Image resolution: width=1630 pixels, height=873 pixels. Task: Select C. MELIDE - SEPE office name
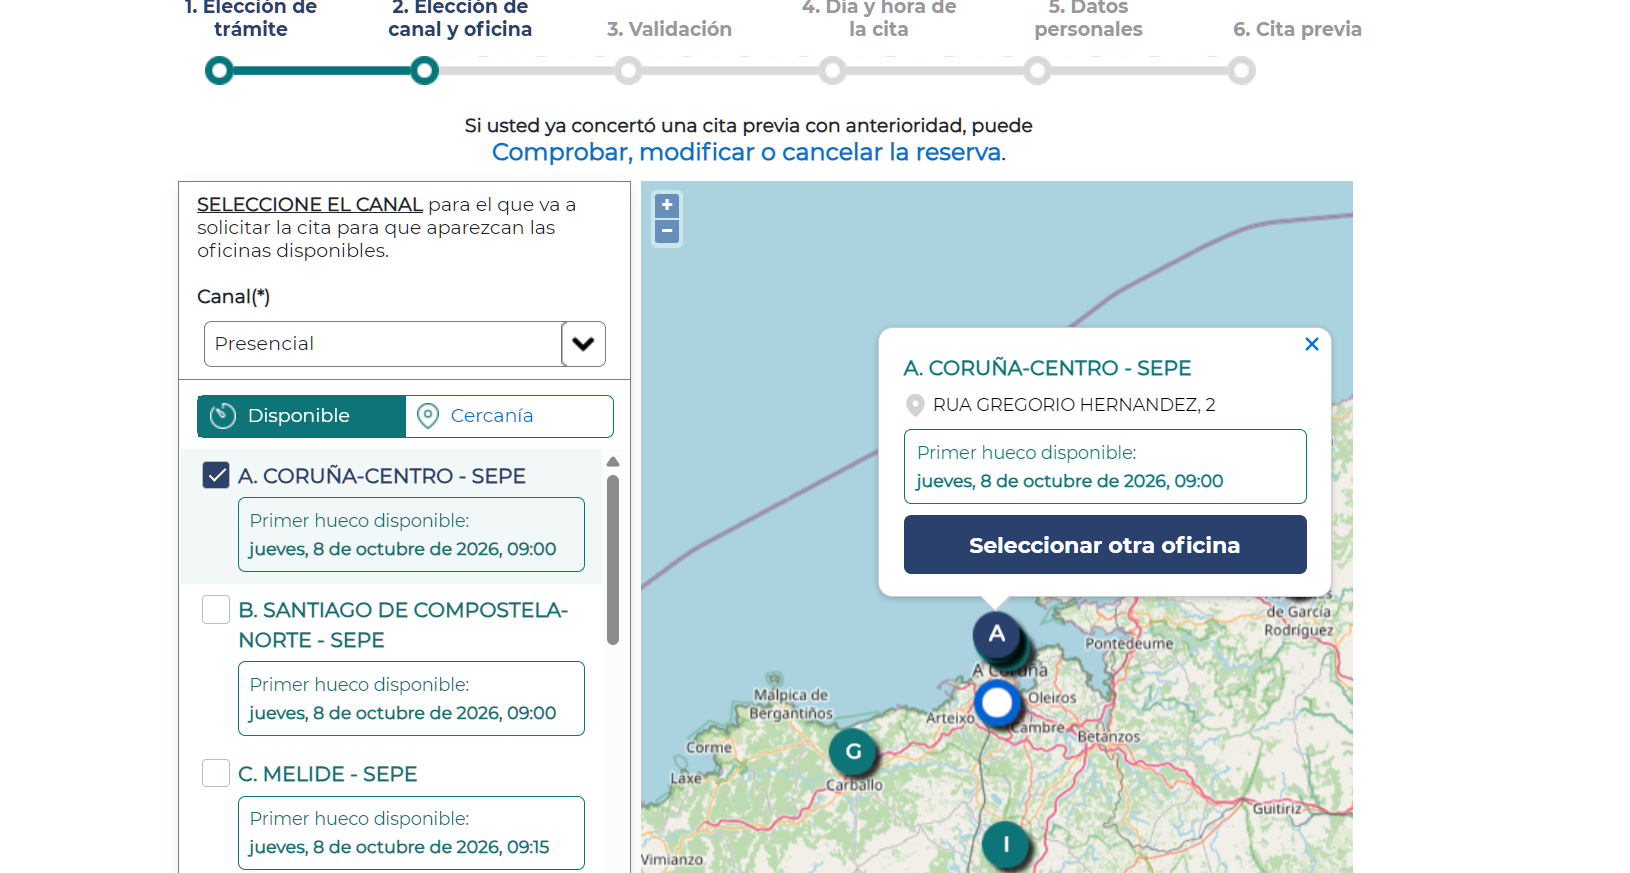coord(328,774)
